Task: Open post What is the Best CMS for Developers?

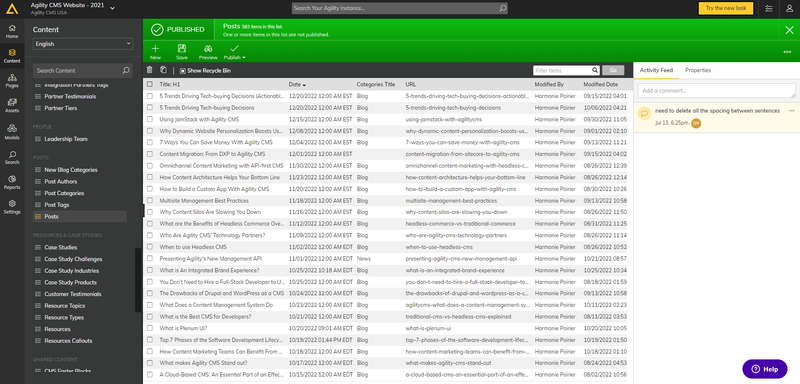Action: tap(205, 317)
